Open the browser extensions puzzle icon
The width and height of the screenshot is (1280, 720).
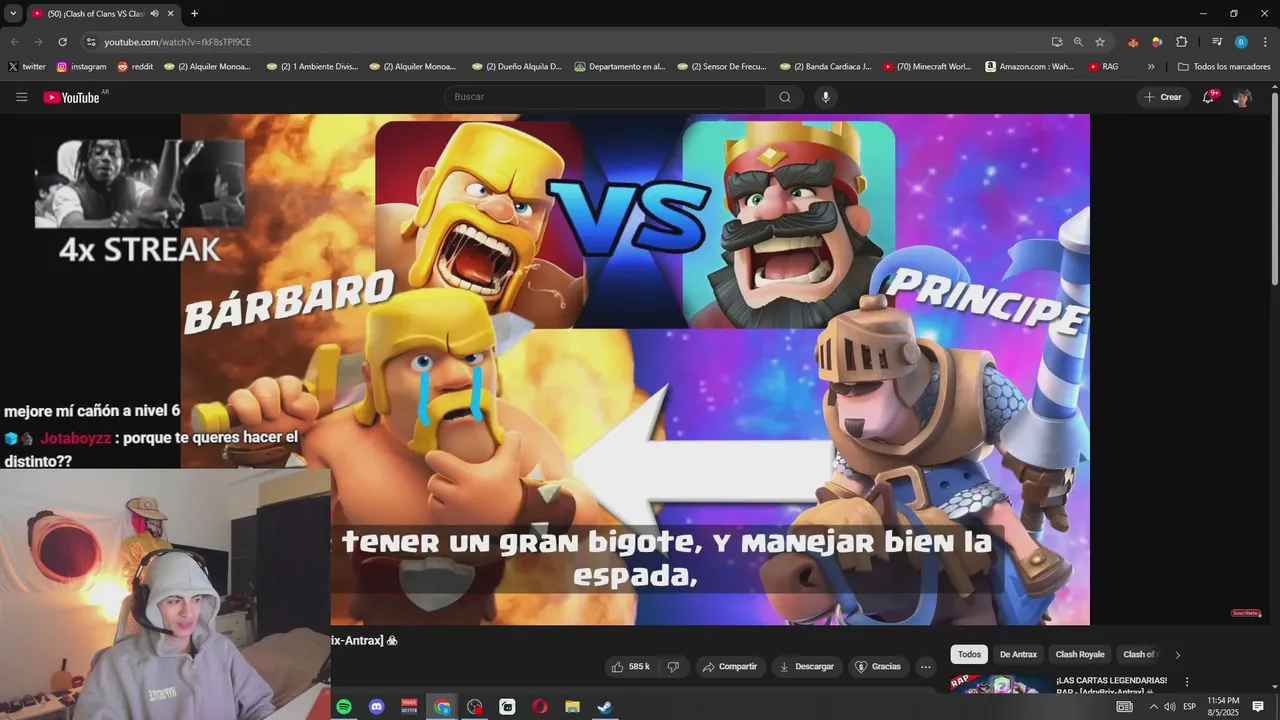click(1181, 42)
